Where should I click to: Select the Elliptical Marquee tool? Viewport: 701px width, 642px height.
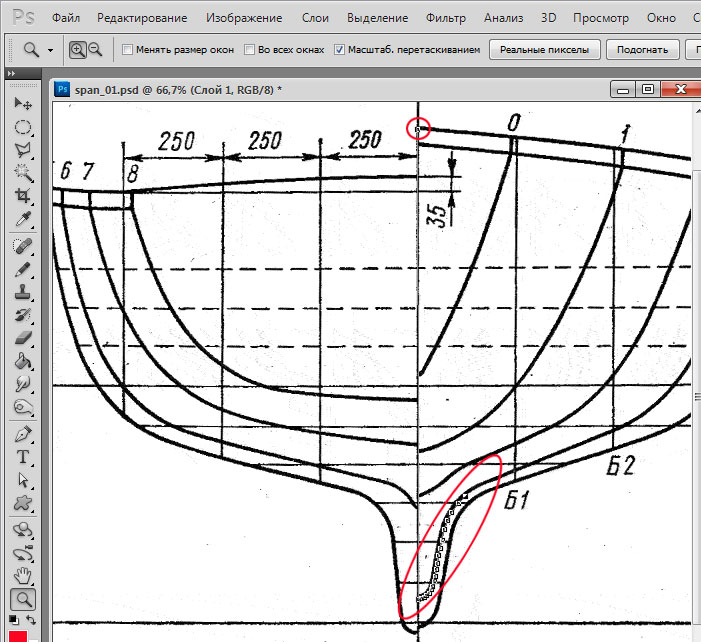click(22, 127)
